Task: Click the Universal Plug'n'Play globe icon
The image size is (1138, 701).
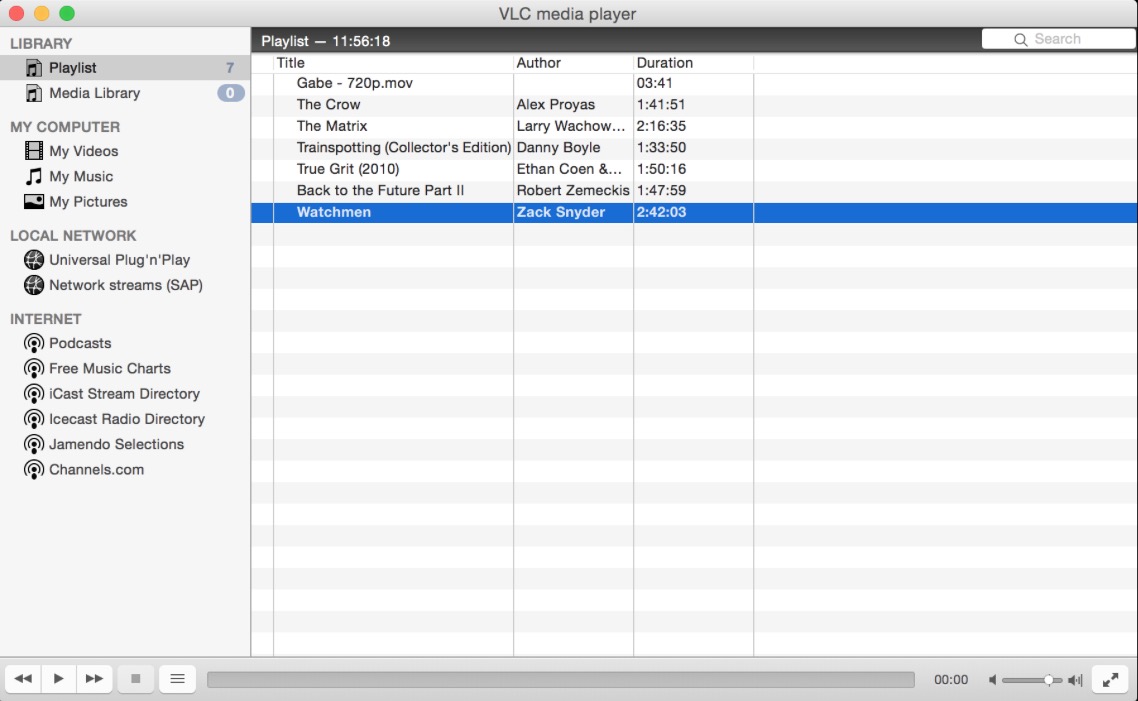Action: point(33,260)
